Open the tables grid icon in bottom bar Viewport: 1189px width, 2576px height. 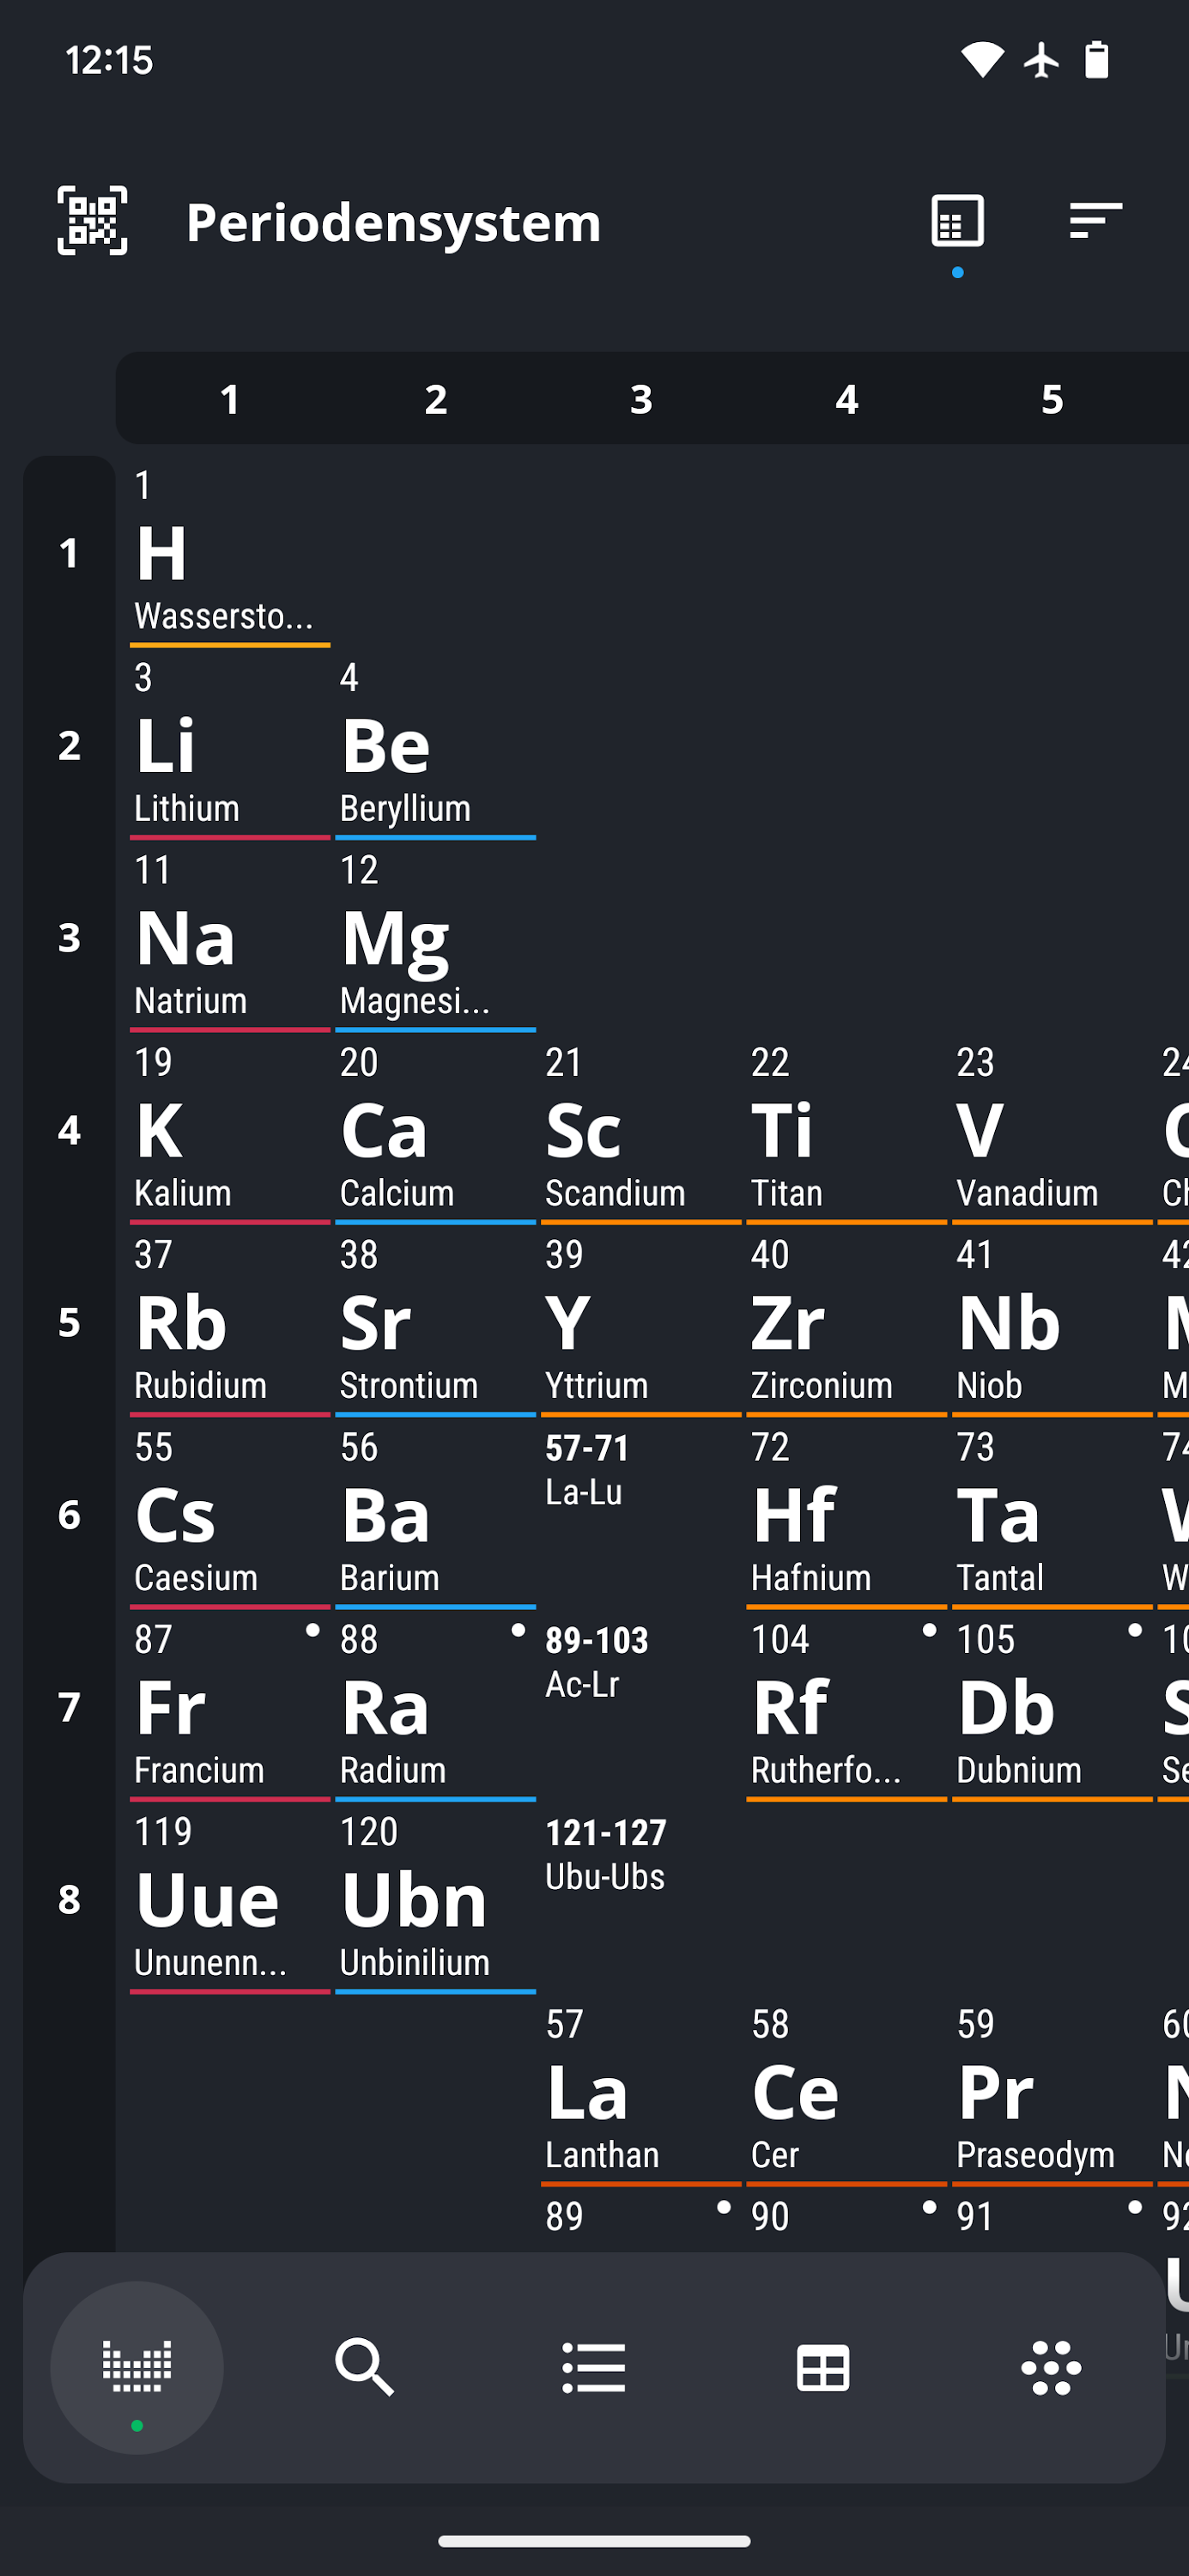[823, 2367]
